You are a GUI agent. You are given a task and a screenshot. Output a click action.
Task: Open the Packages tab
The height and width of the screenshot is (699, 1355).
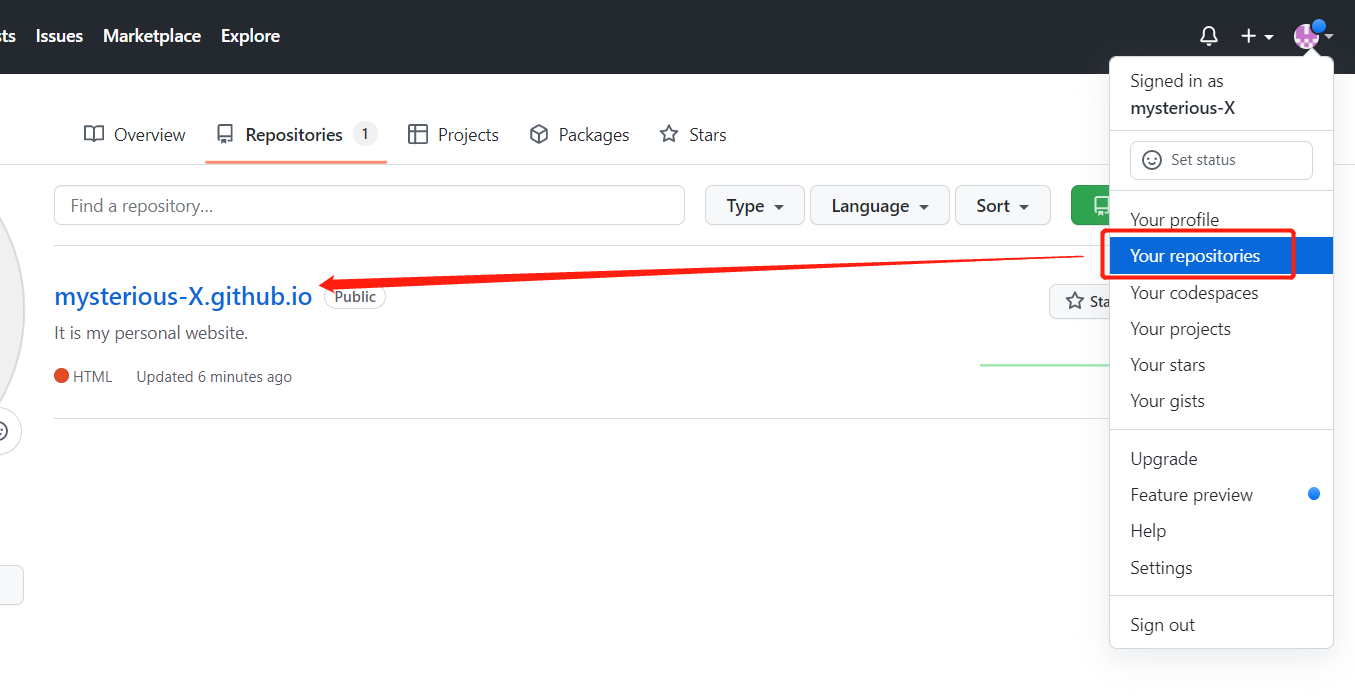(579, 135)
